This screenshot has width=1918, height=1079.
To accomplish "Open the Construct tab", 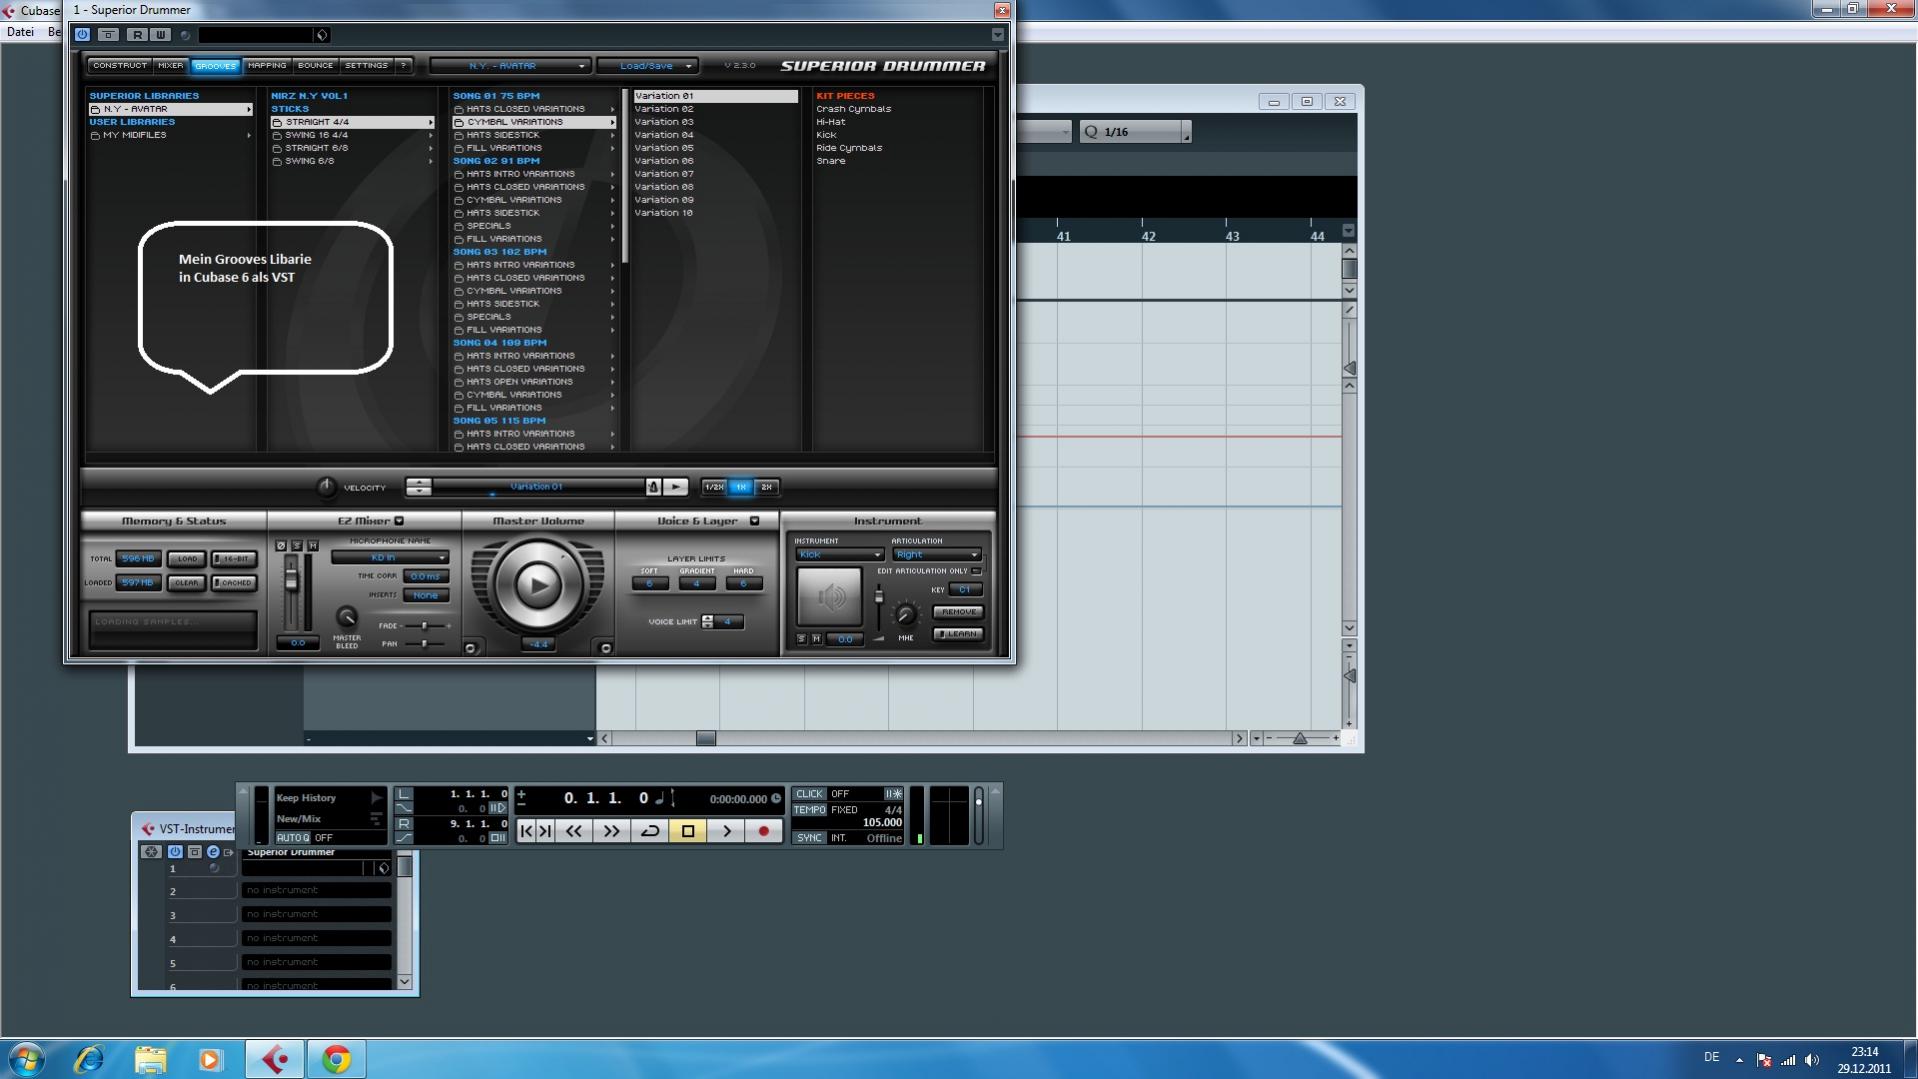I will [x=119, y=66].
